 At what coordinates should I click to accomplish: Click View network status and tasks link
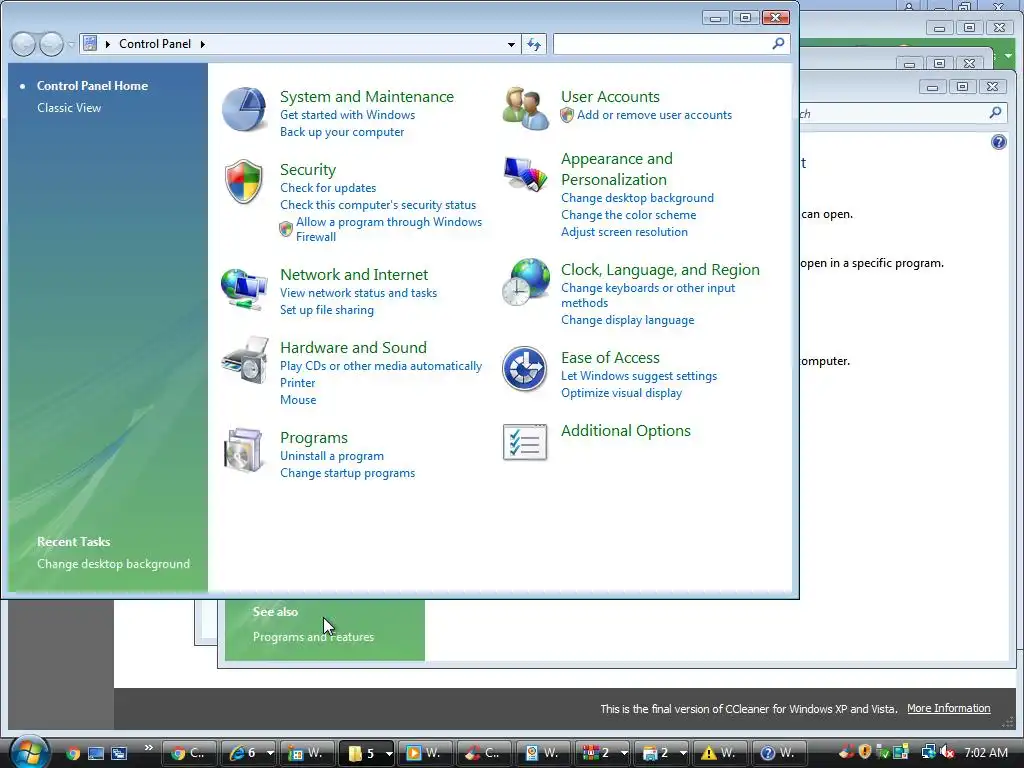(x=358, y=293)
